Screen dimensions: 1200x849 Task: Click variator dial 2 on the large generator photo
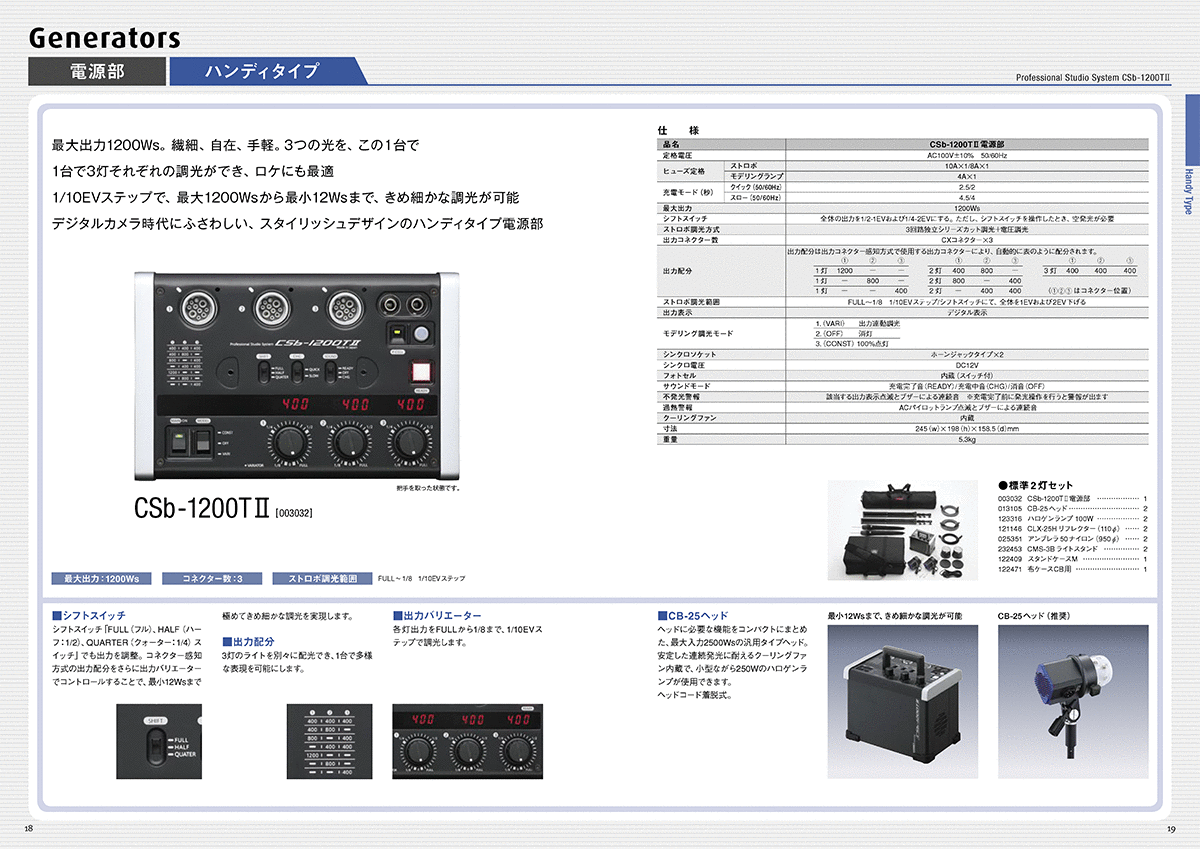(348, 441)
